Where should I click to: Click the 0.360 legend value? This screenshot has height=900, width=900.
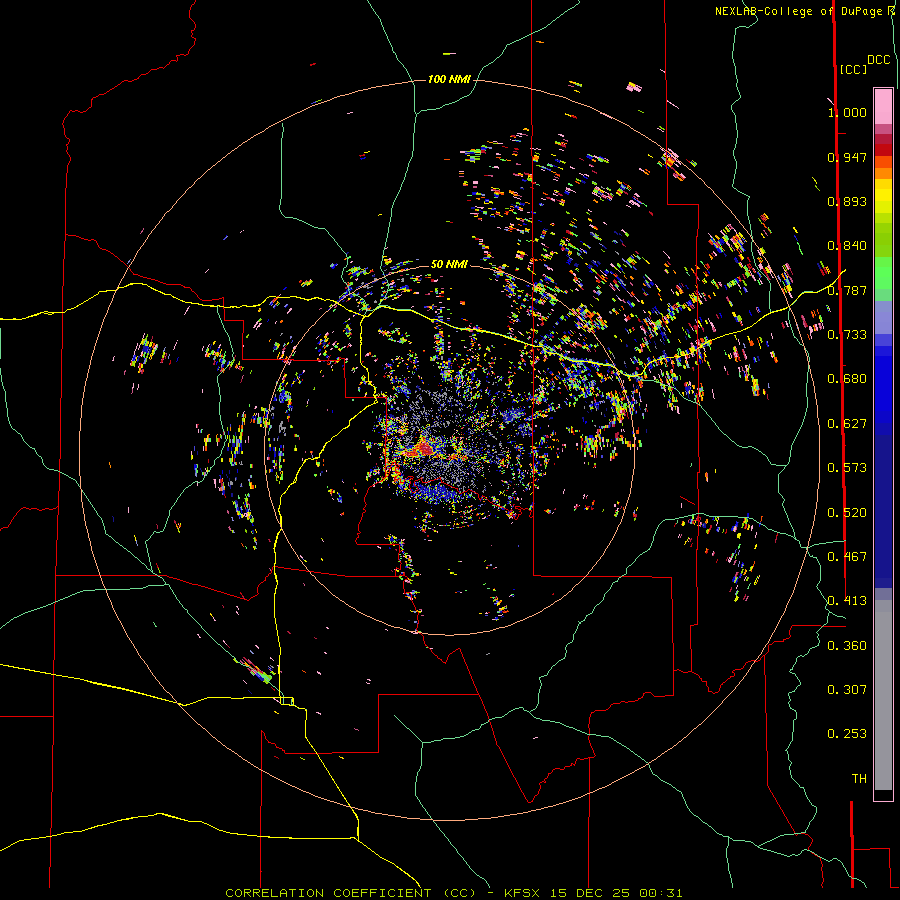(847, 646)
